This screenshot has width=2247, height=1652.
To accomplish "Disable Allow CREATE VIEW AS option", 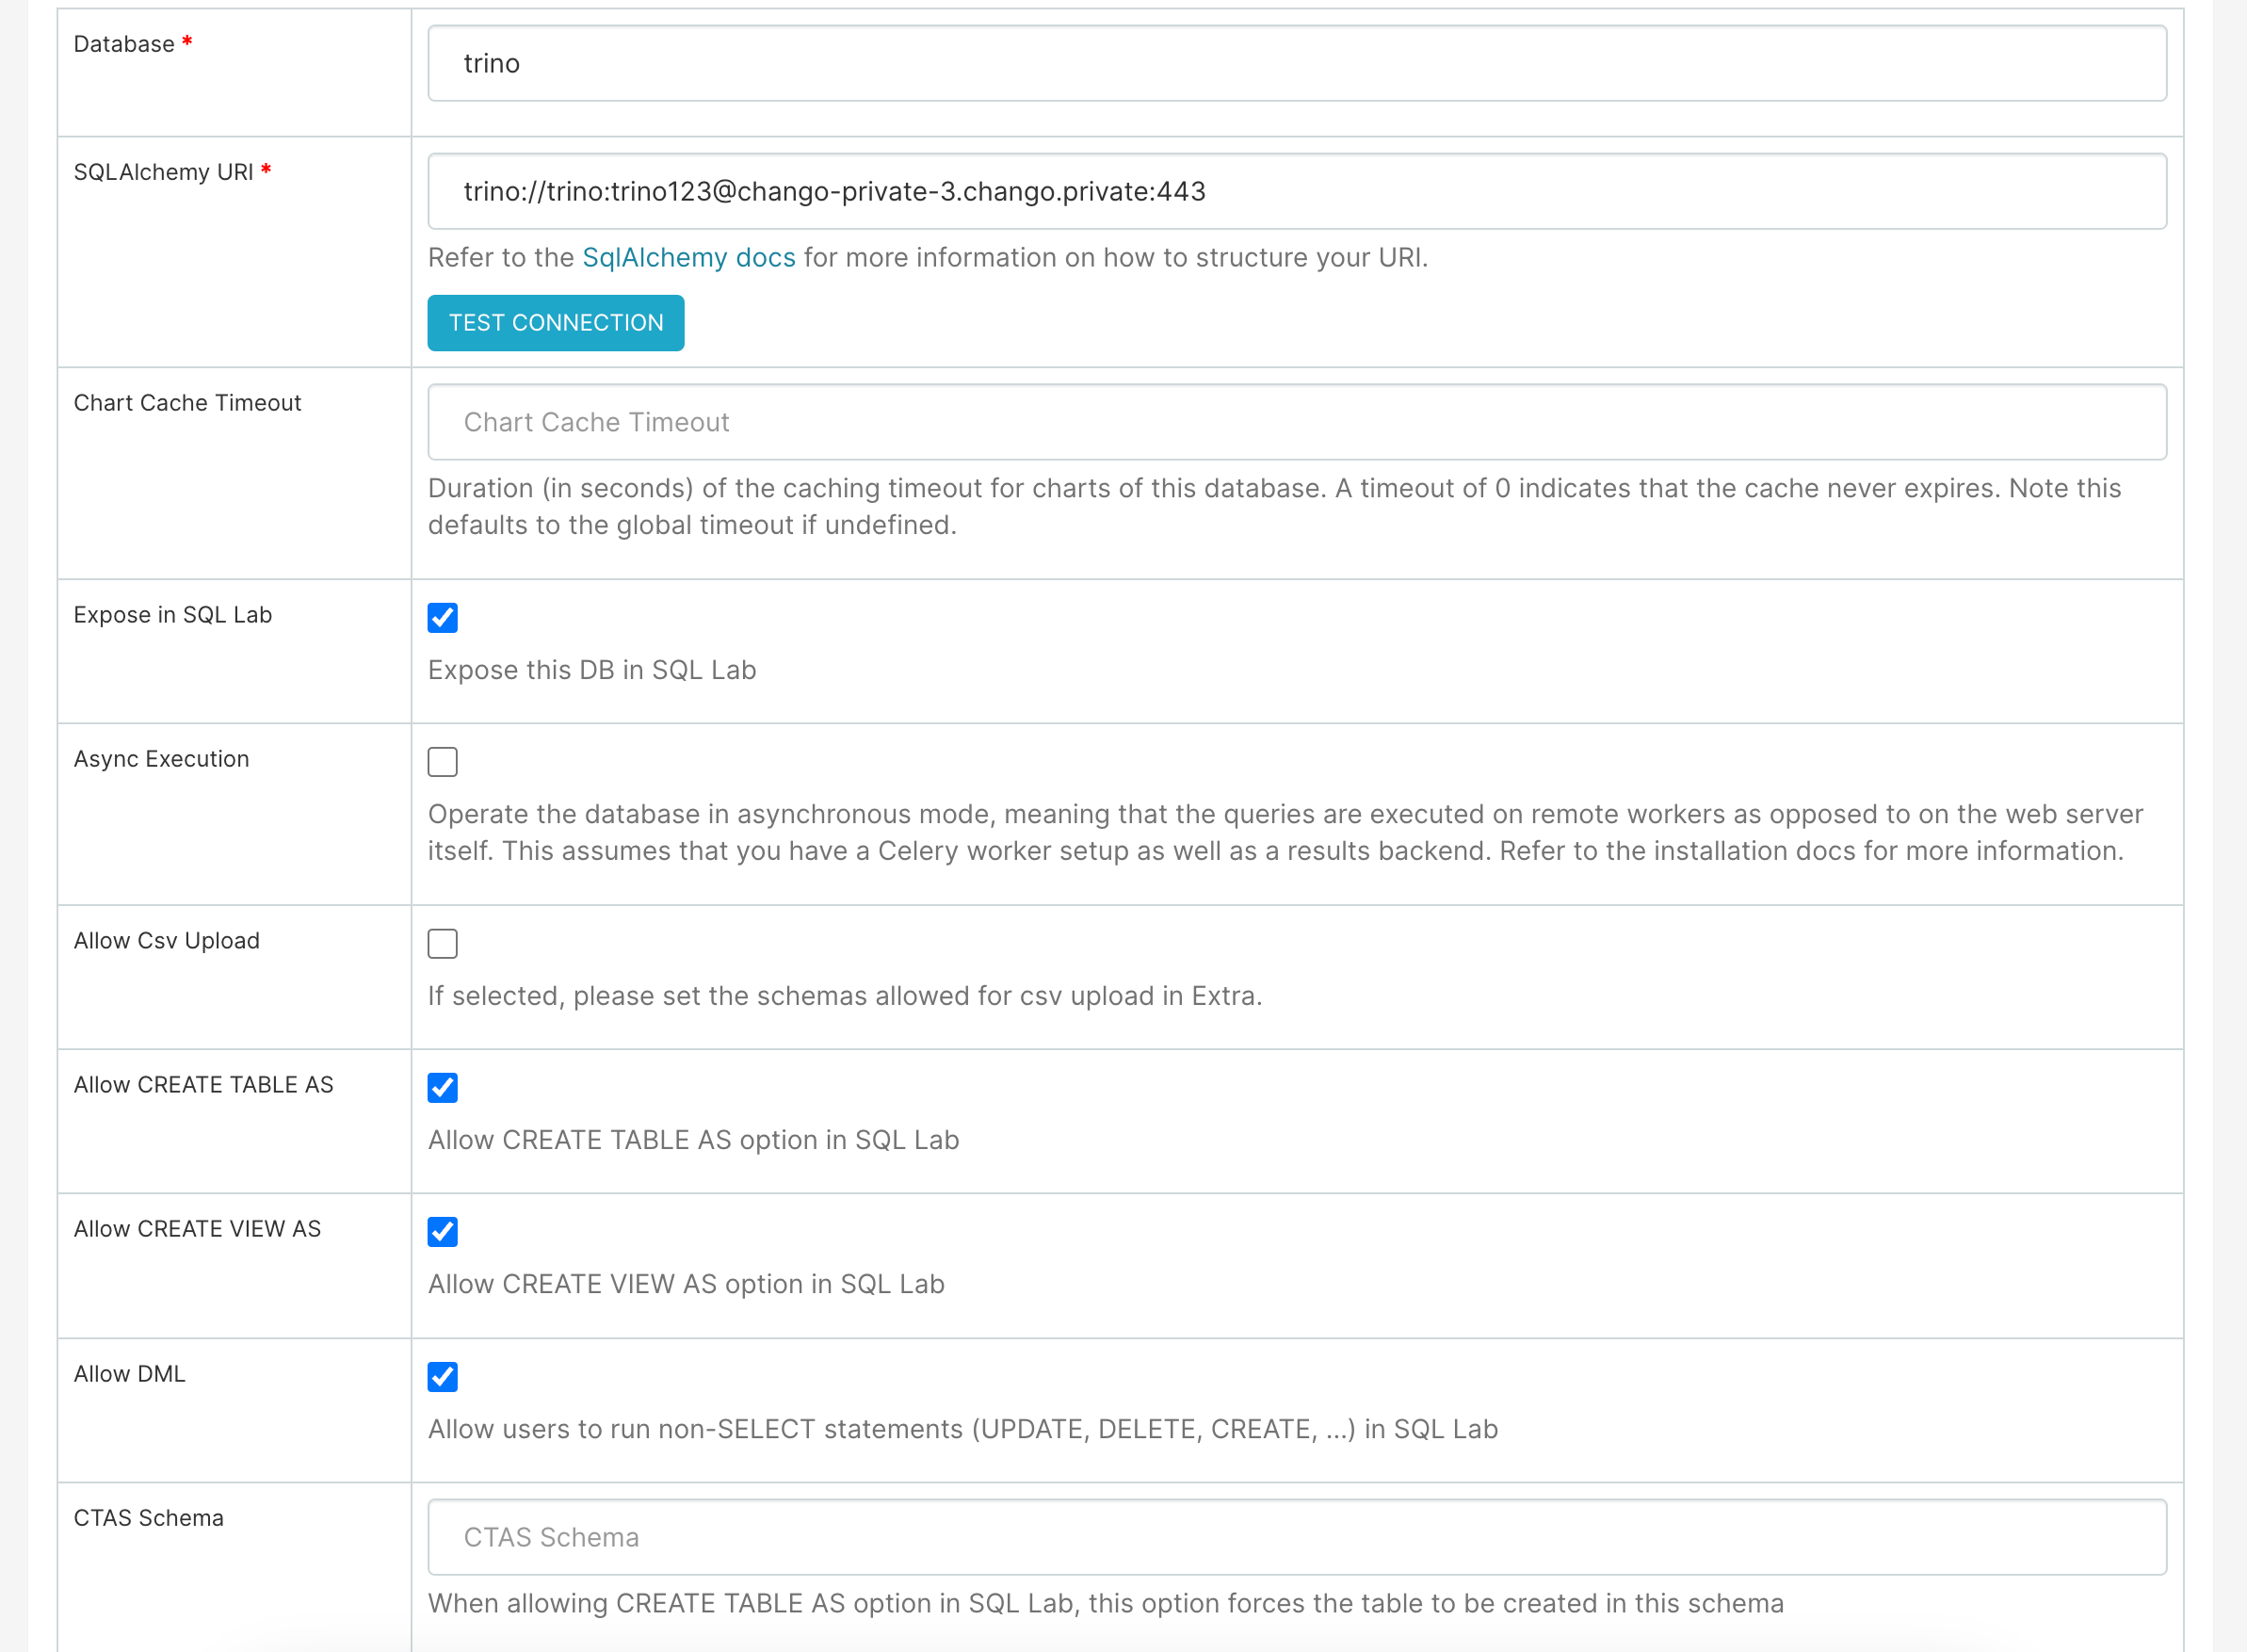I will 443,1232.
